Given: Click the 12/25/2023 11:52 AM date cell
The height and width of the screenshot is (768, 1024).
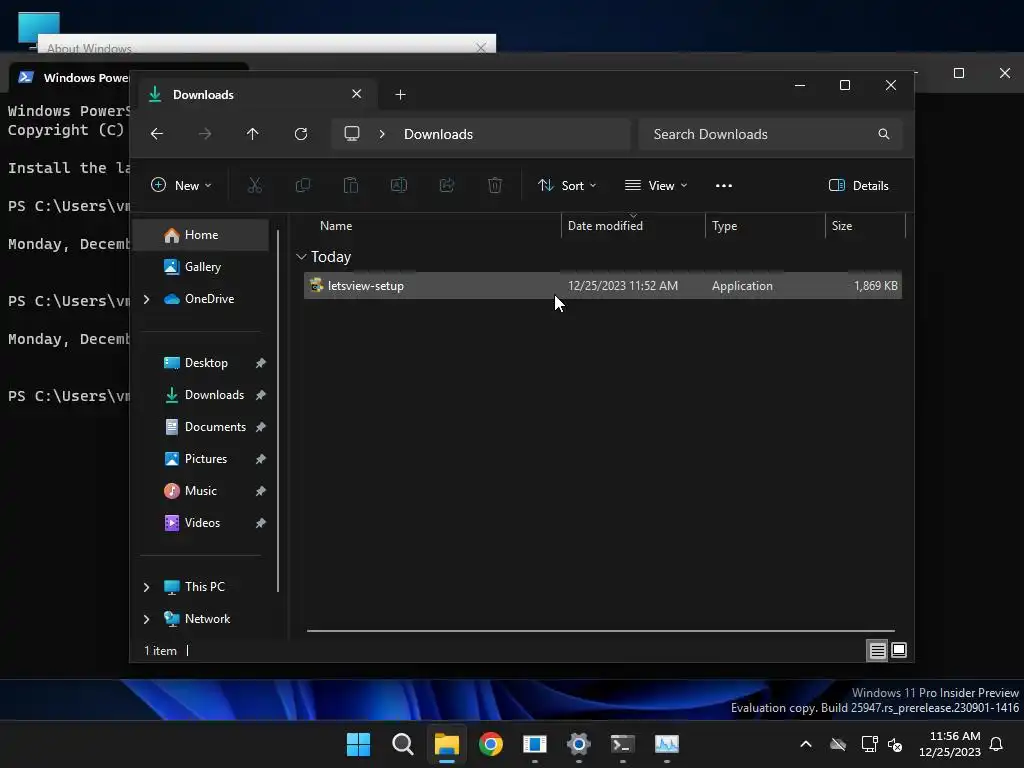Looking at the screenshot, I should coord(622,285).
